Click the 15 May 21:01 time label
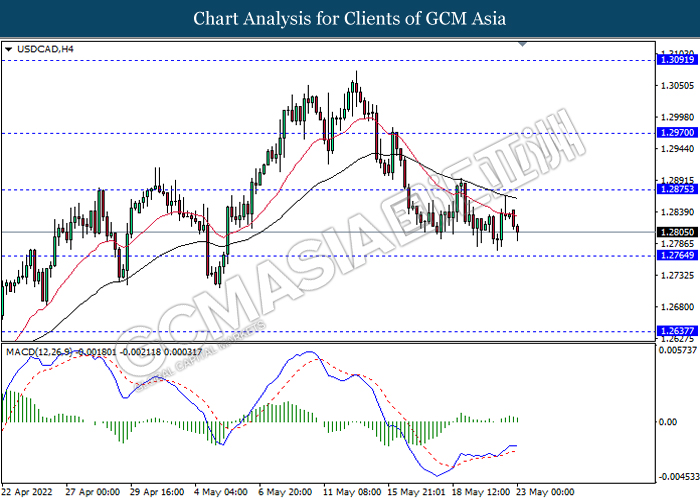700x500 pixels. click(x=416, y=492)
